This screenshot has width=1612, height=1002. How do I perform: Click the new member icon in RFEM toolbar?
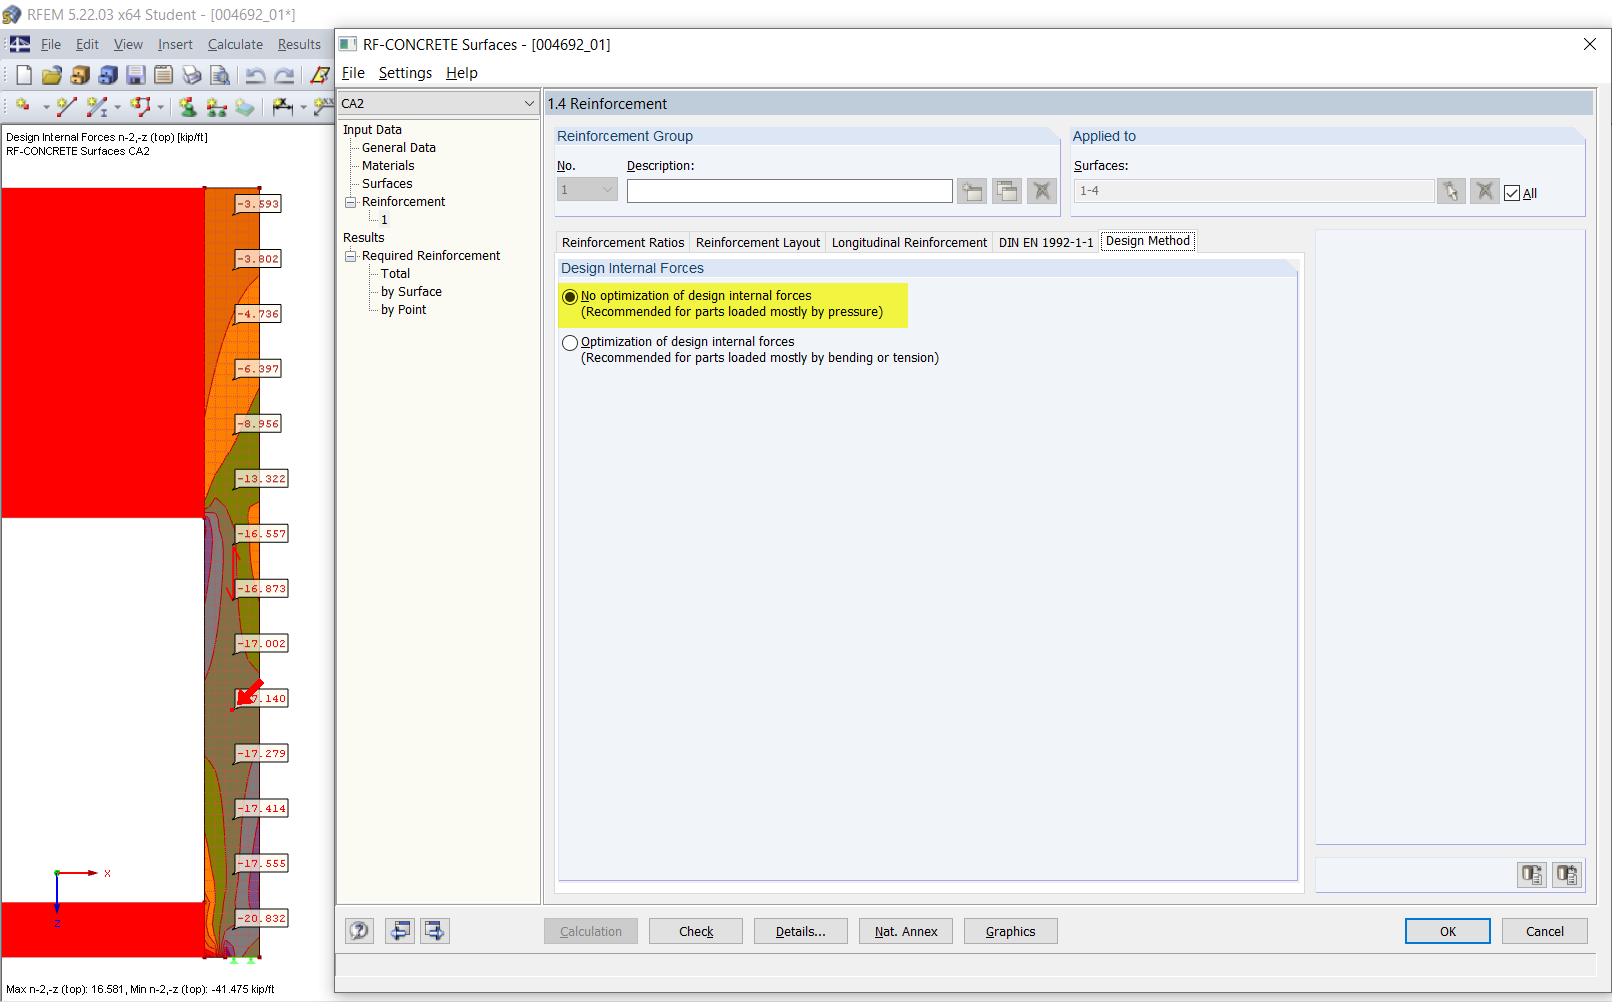point(96,106)
